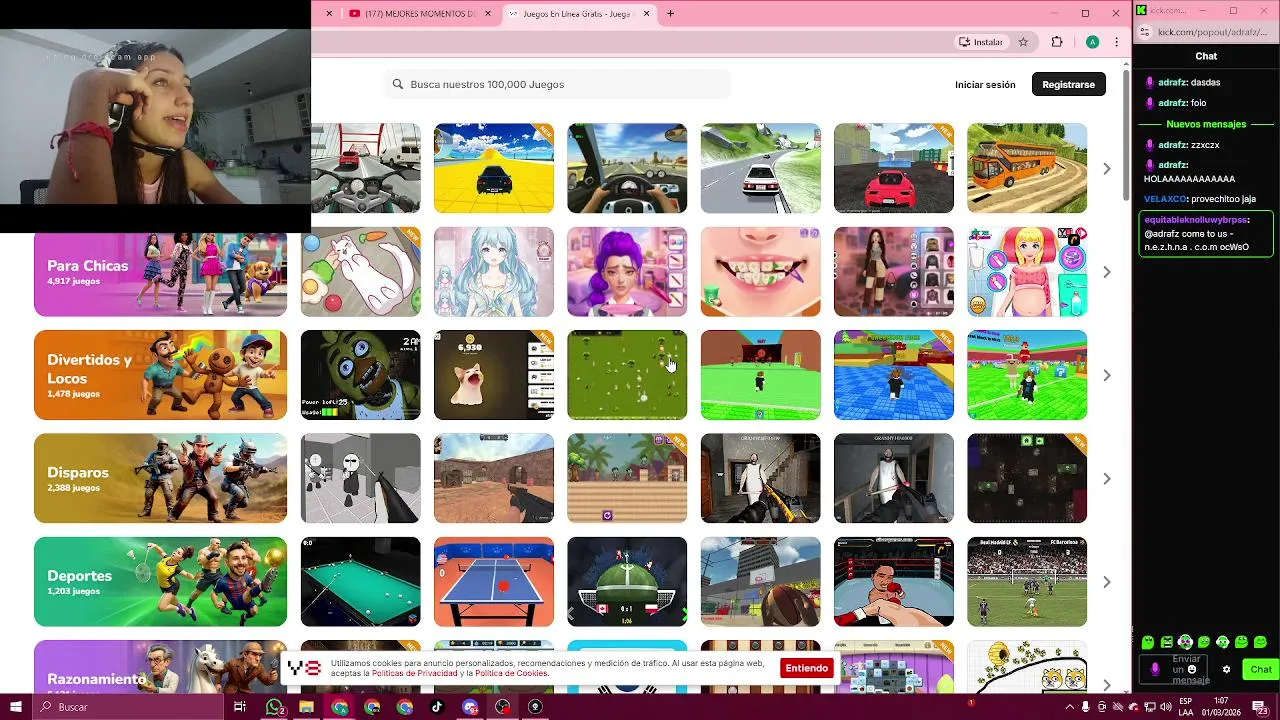
Task: Show more Divertidos y Locos games with the arrow
Action: (1106, 375)
